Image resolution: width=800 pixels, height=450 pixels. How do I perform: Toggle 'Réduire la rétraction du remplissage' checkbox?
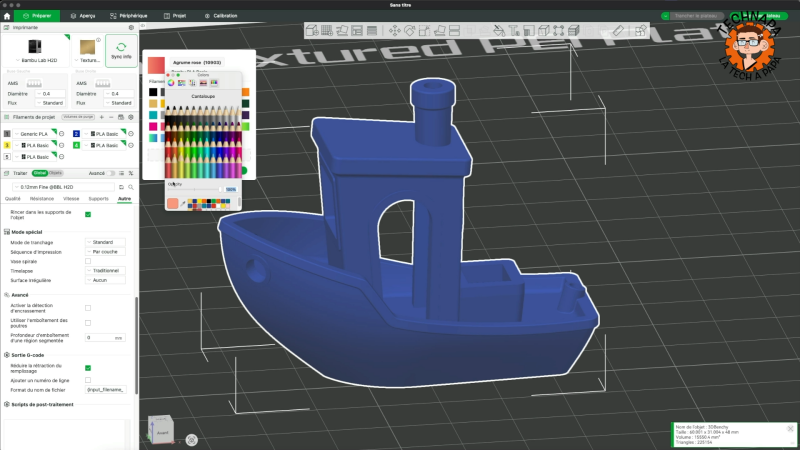point(88,368)
